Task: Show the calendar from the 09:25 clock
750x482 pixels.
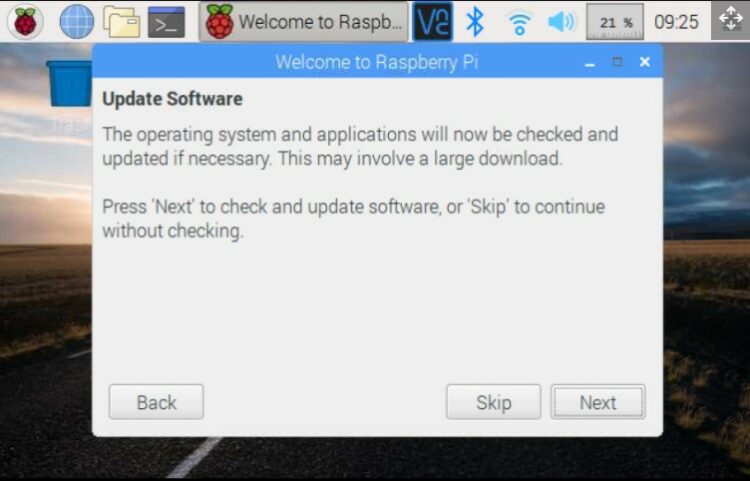Action: pos(676,22)
